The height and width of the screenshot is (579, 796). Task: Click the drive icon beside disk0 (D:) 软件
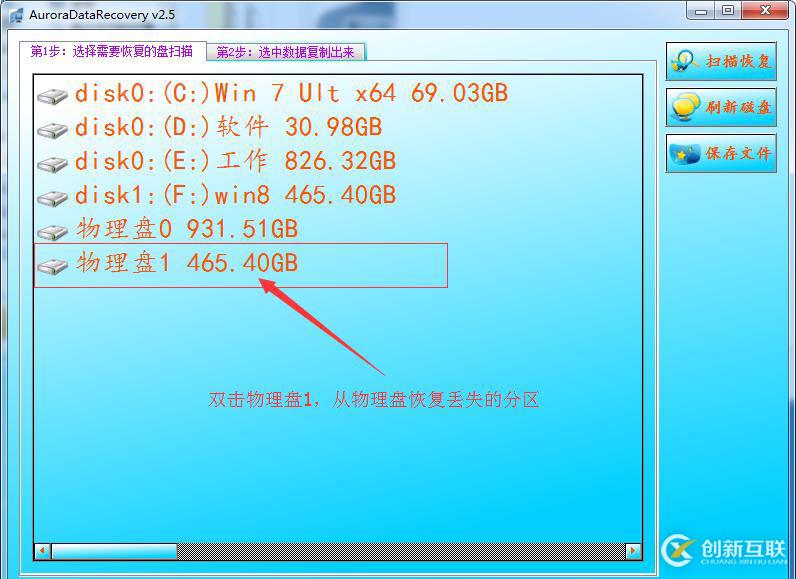pos(52,129)
